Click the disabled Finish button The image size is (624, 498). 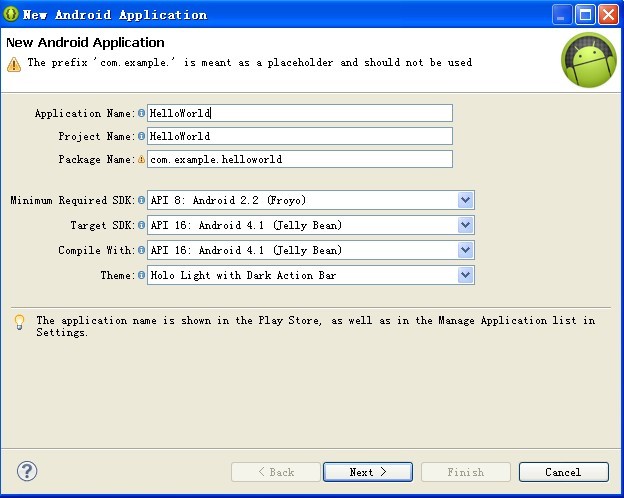(x=466, y=472)
